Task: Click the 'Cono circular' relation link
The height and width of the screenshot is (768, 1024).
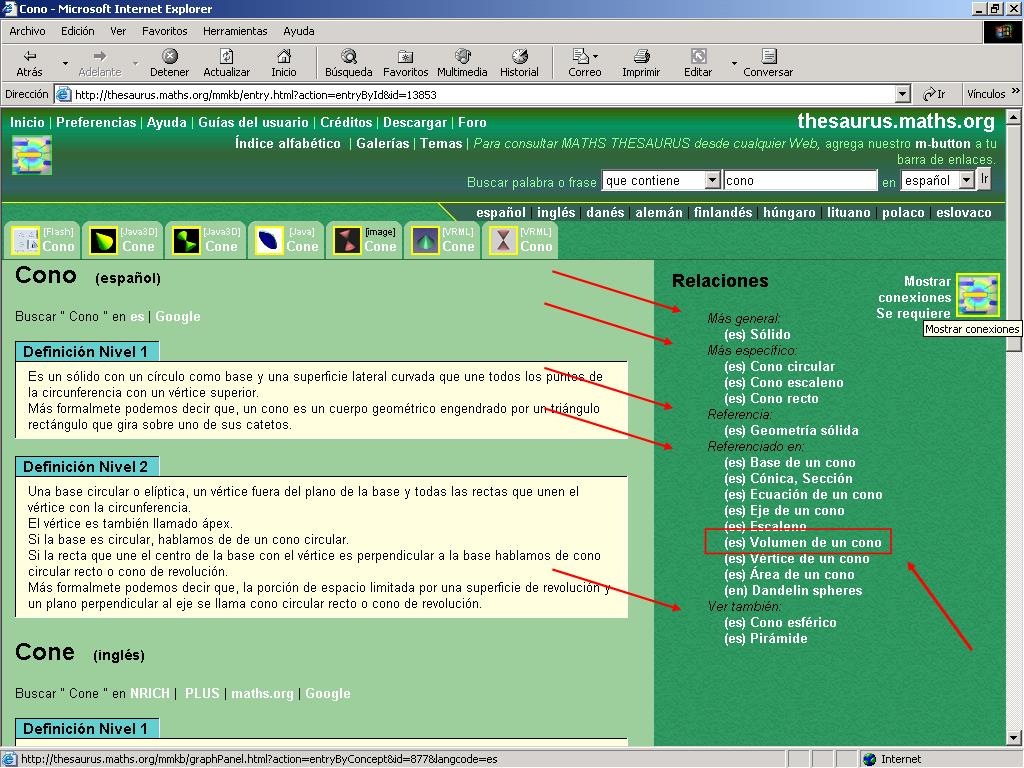Action: (792, 367)
